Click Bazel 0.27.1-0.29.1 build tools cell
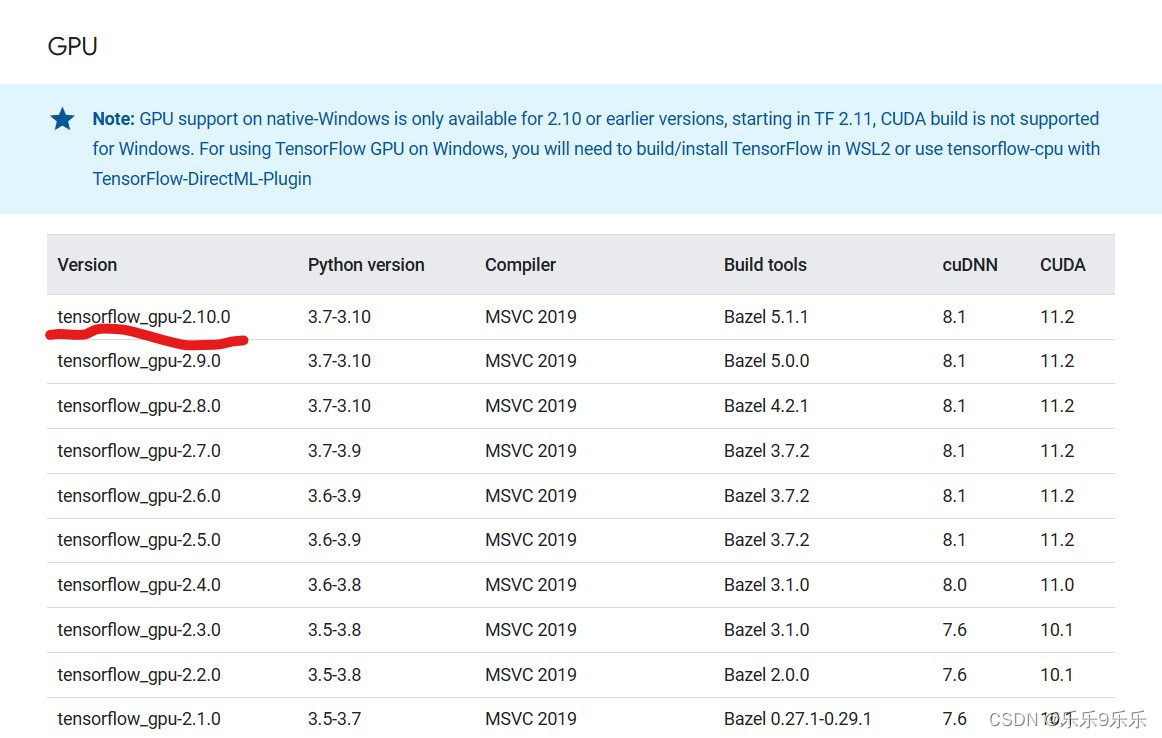This screenshot has width=1162, height=738. coord(797,719)
